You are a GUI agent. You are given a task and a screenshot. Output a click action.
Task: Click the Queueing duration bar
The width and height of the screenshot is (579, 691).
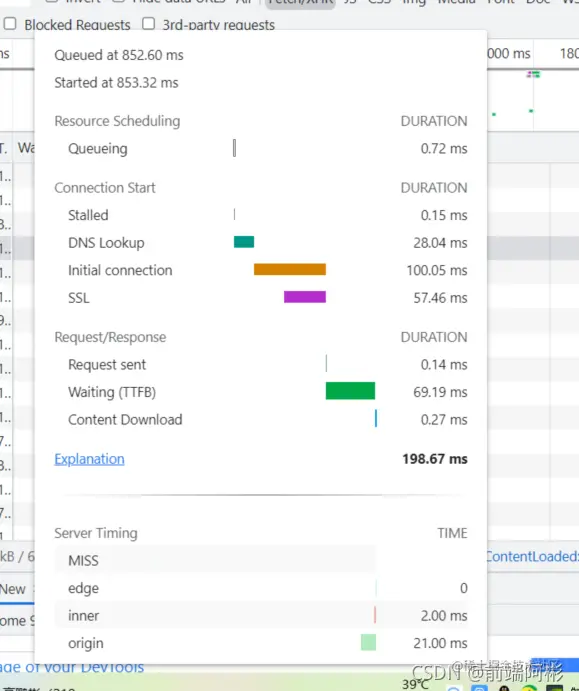click(x=234, y=148)
